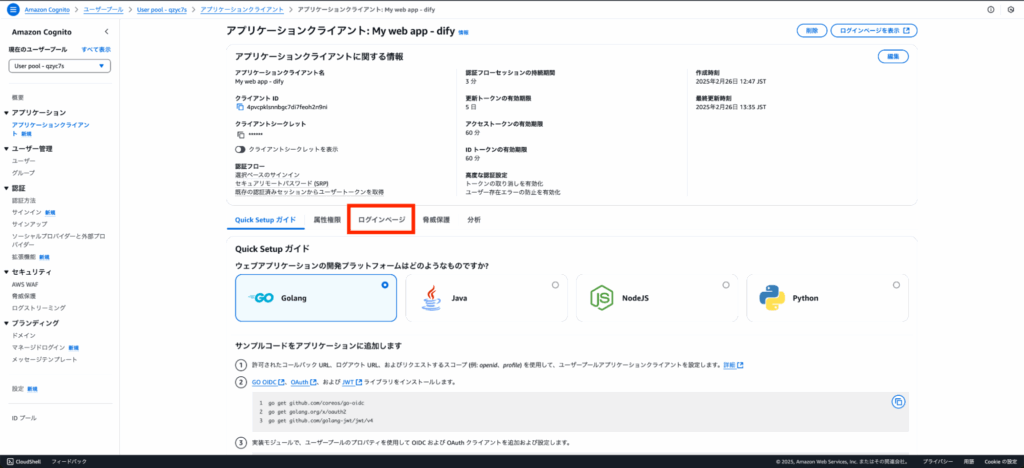The image size is (1024, 468).
Task: Open ユーザー in the sidebar
Action: 24,161
